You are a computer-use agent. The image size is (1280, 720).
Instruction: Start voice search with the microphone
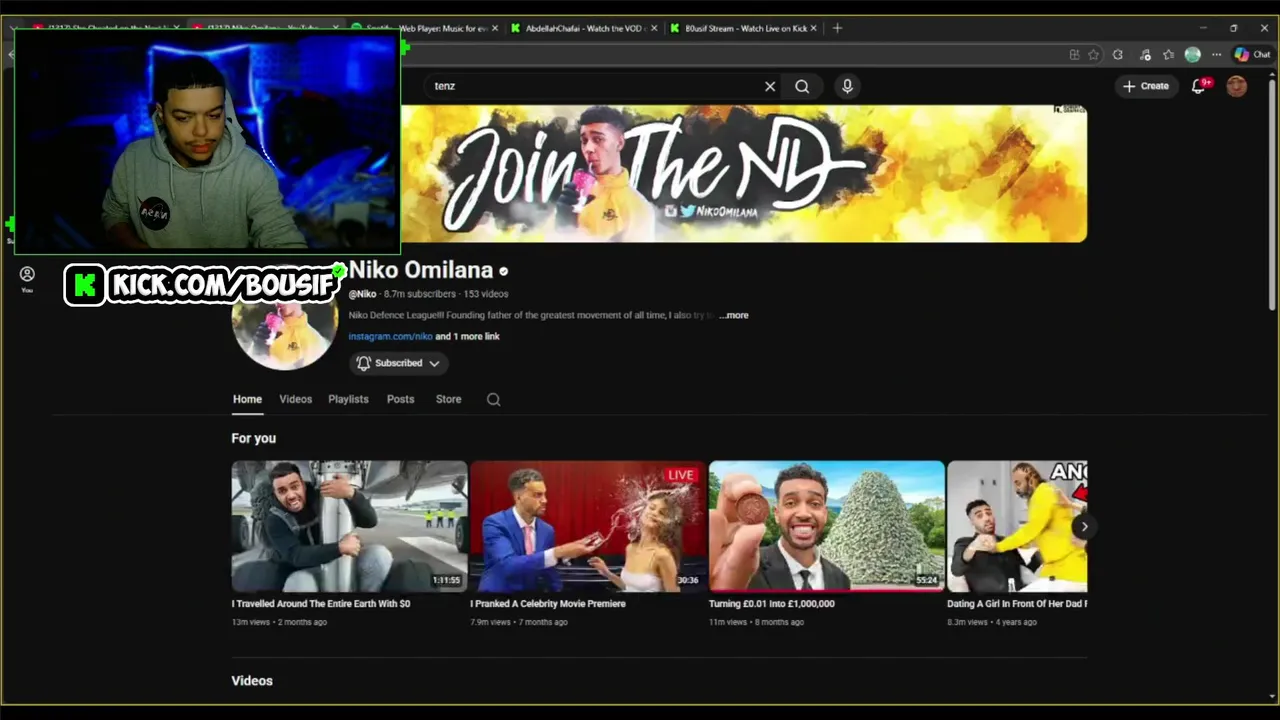click(847, 86)
